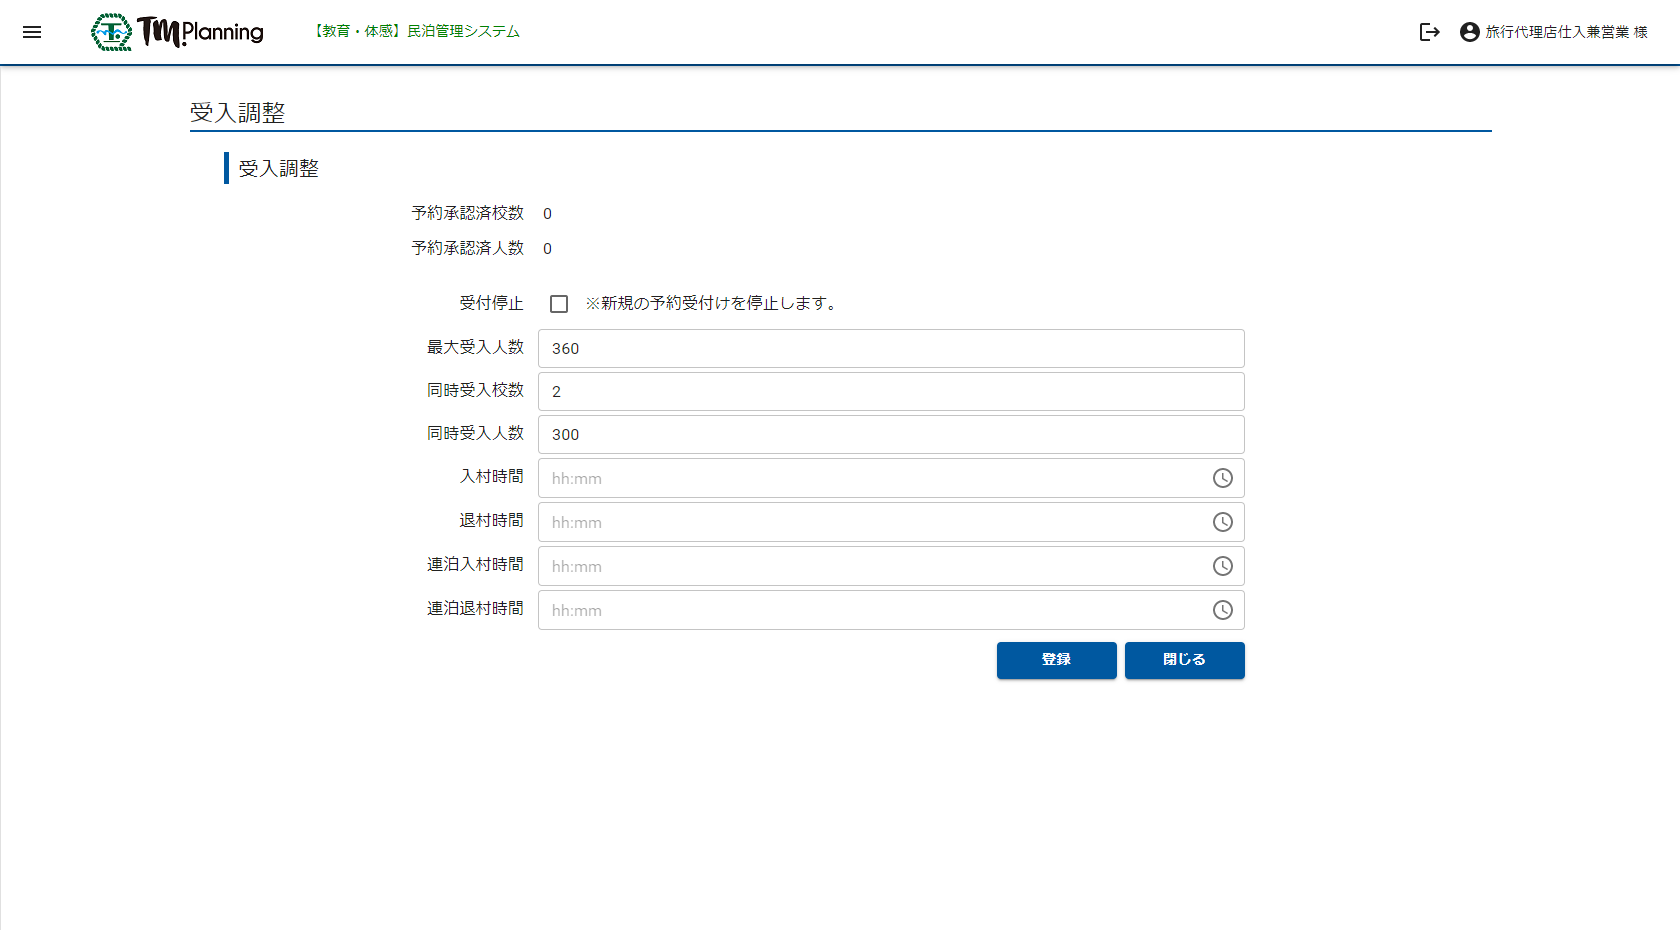Open clock picker for 連泊退村時間
The width and height of the screenshot is (1680, 939).
click(1222, 610)
